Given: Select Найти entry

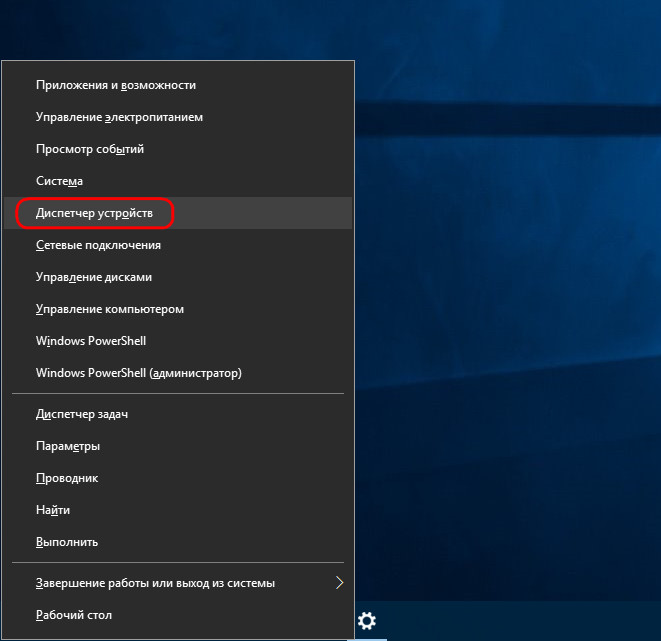Looking at the screenshot, I should [177, 510].
